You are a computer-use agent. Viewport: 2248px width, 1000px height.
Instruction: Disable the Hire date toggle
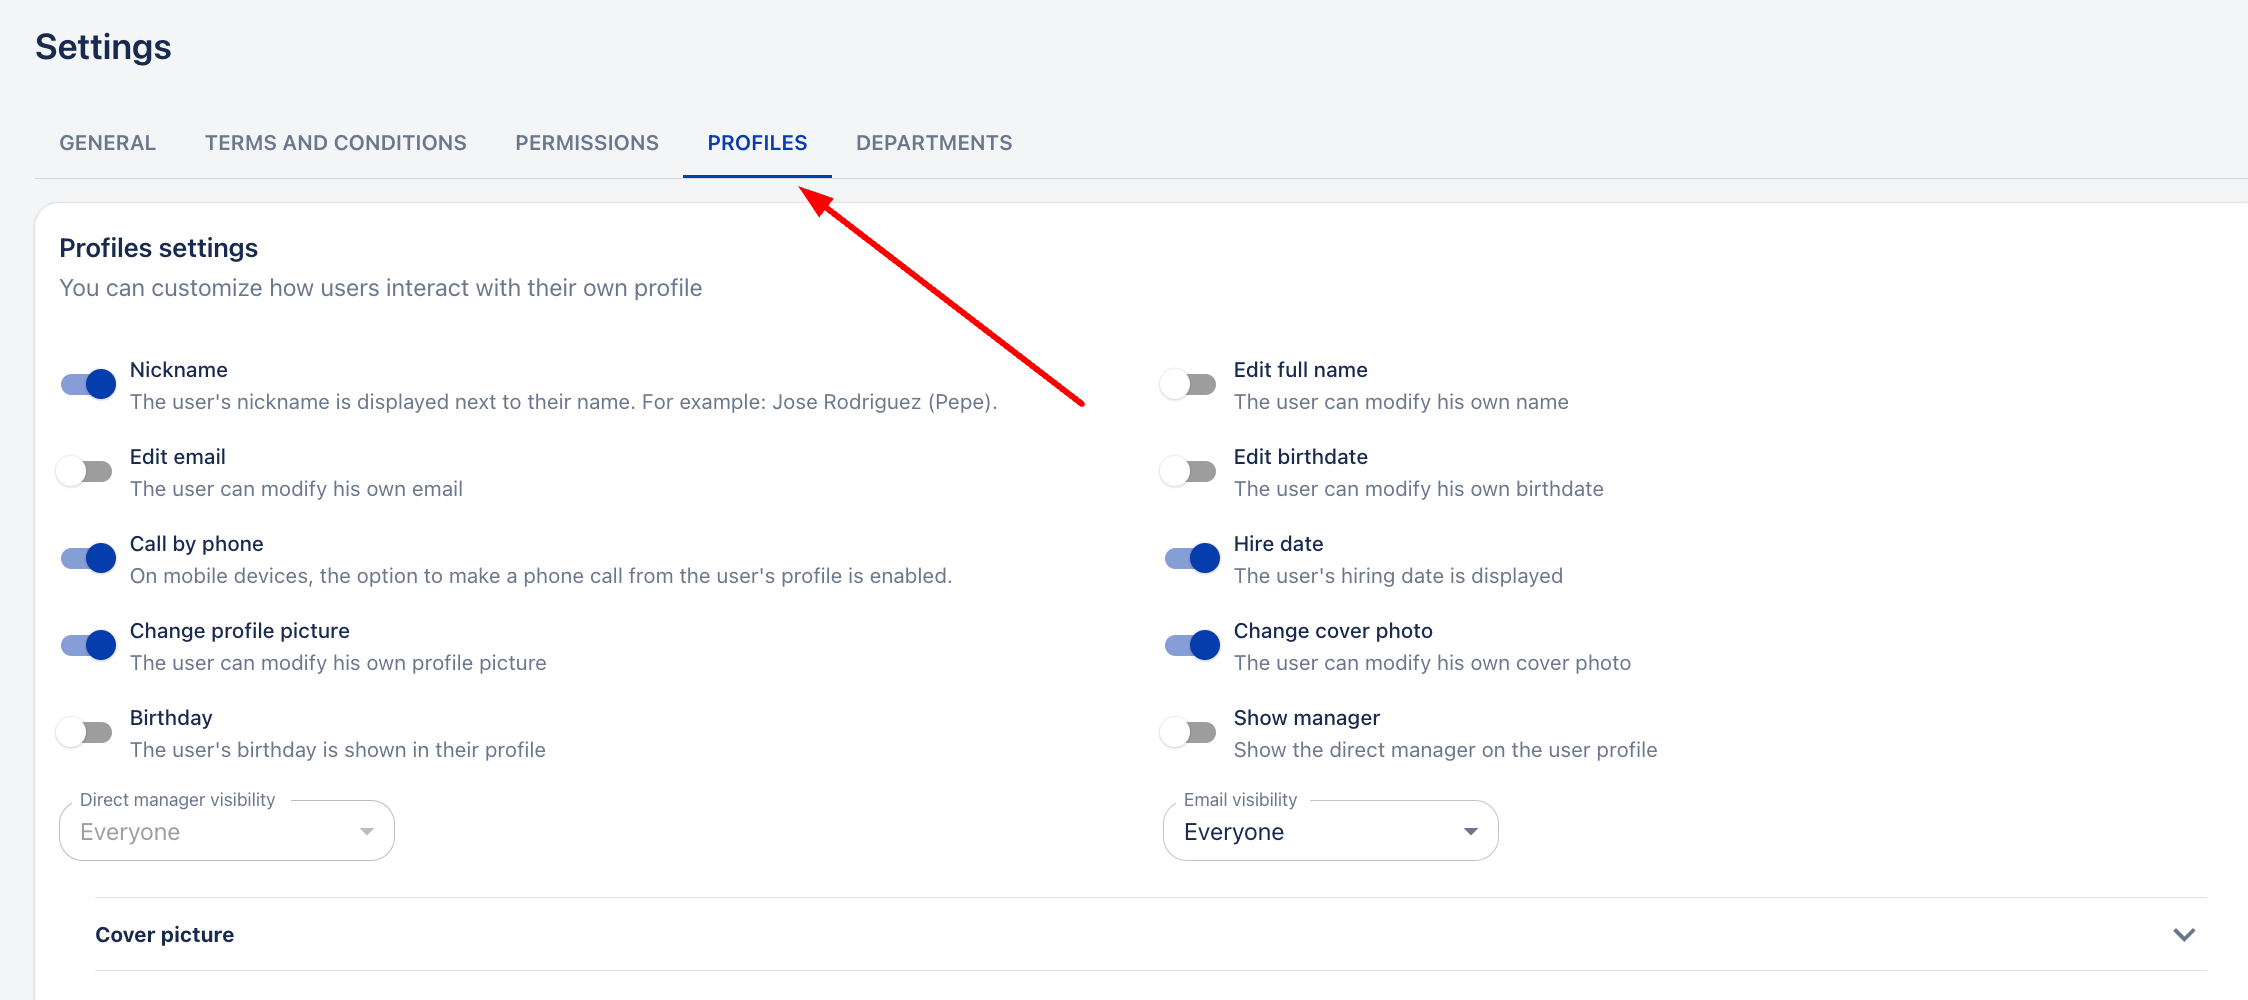pos(1190,558)
